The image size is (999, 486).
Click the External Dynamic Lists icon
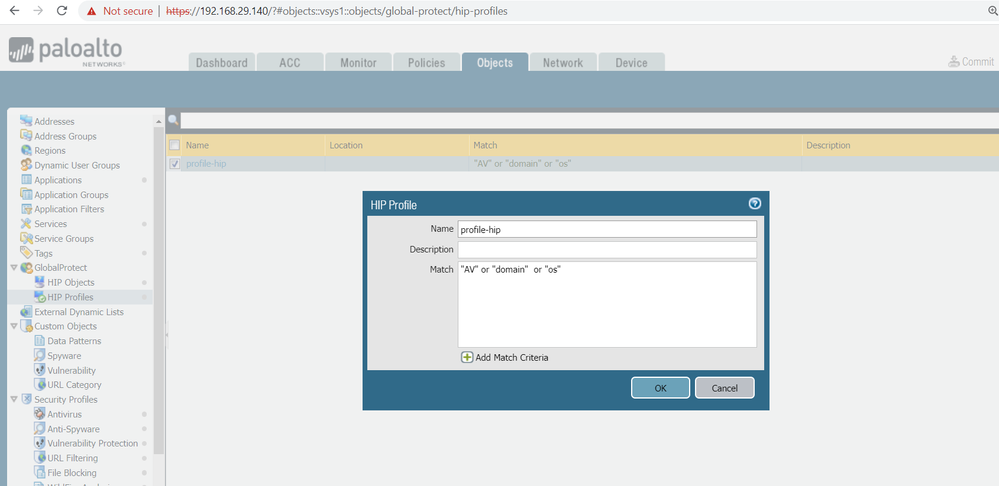pyautogui.click(x=26, y=311)
